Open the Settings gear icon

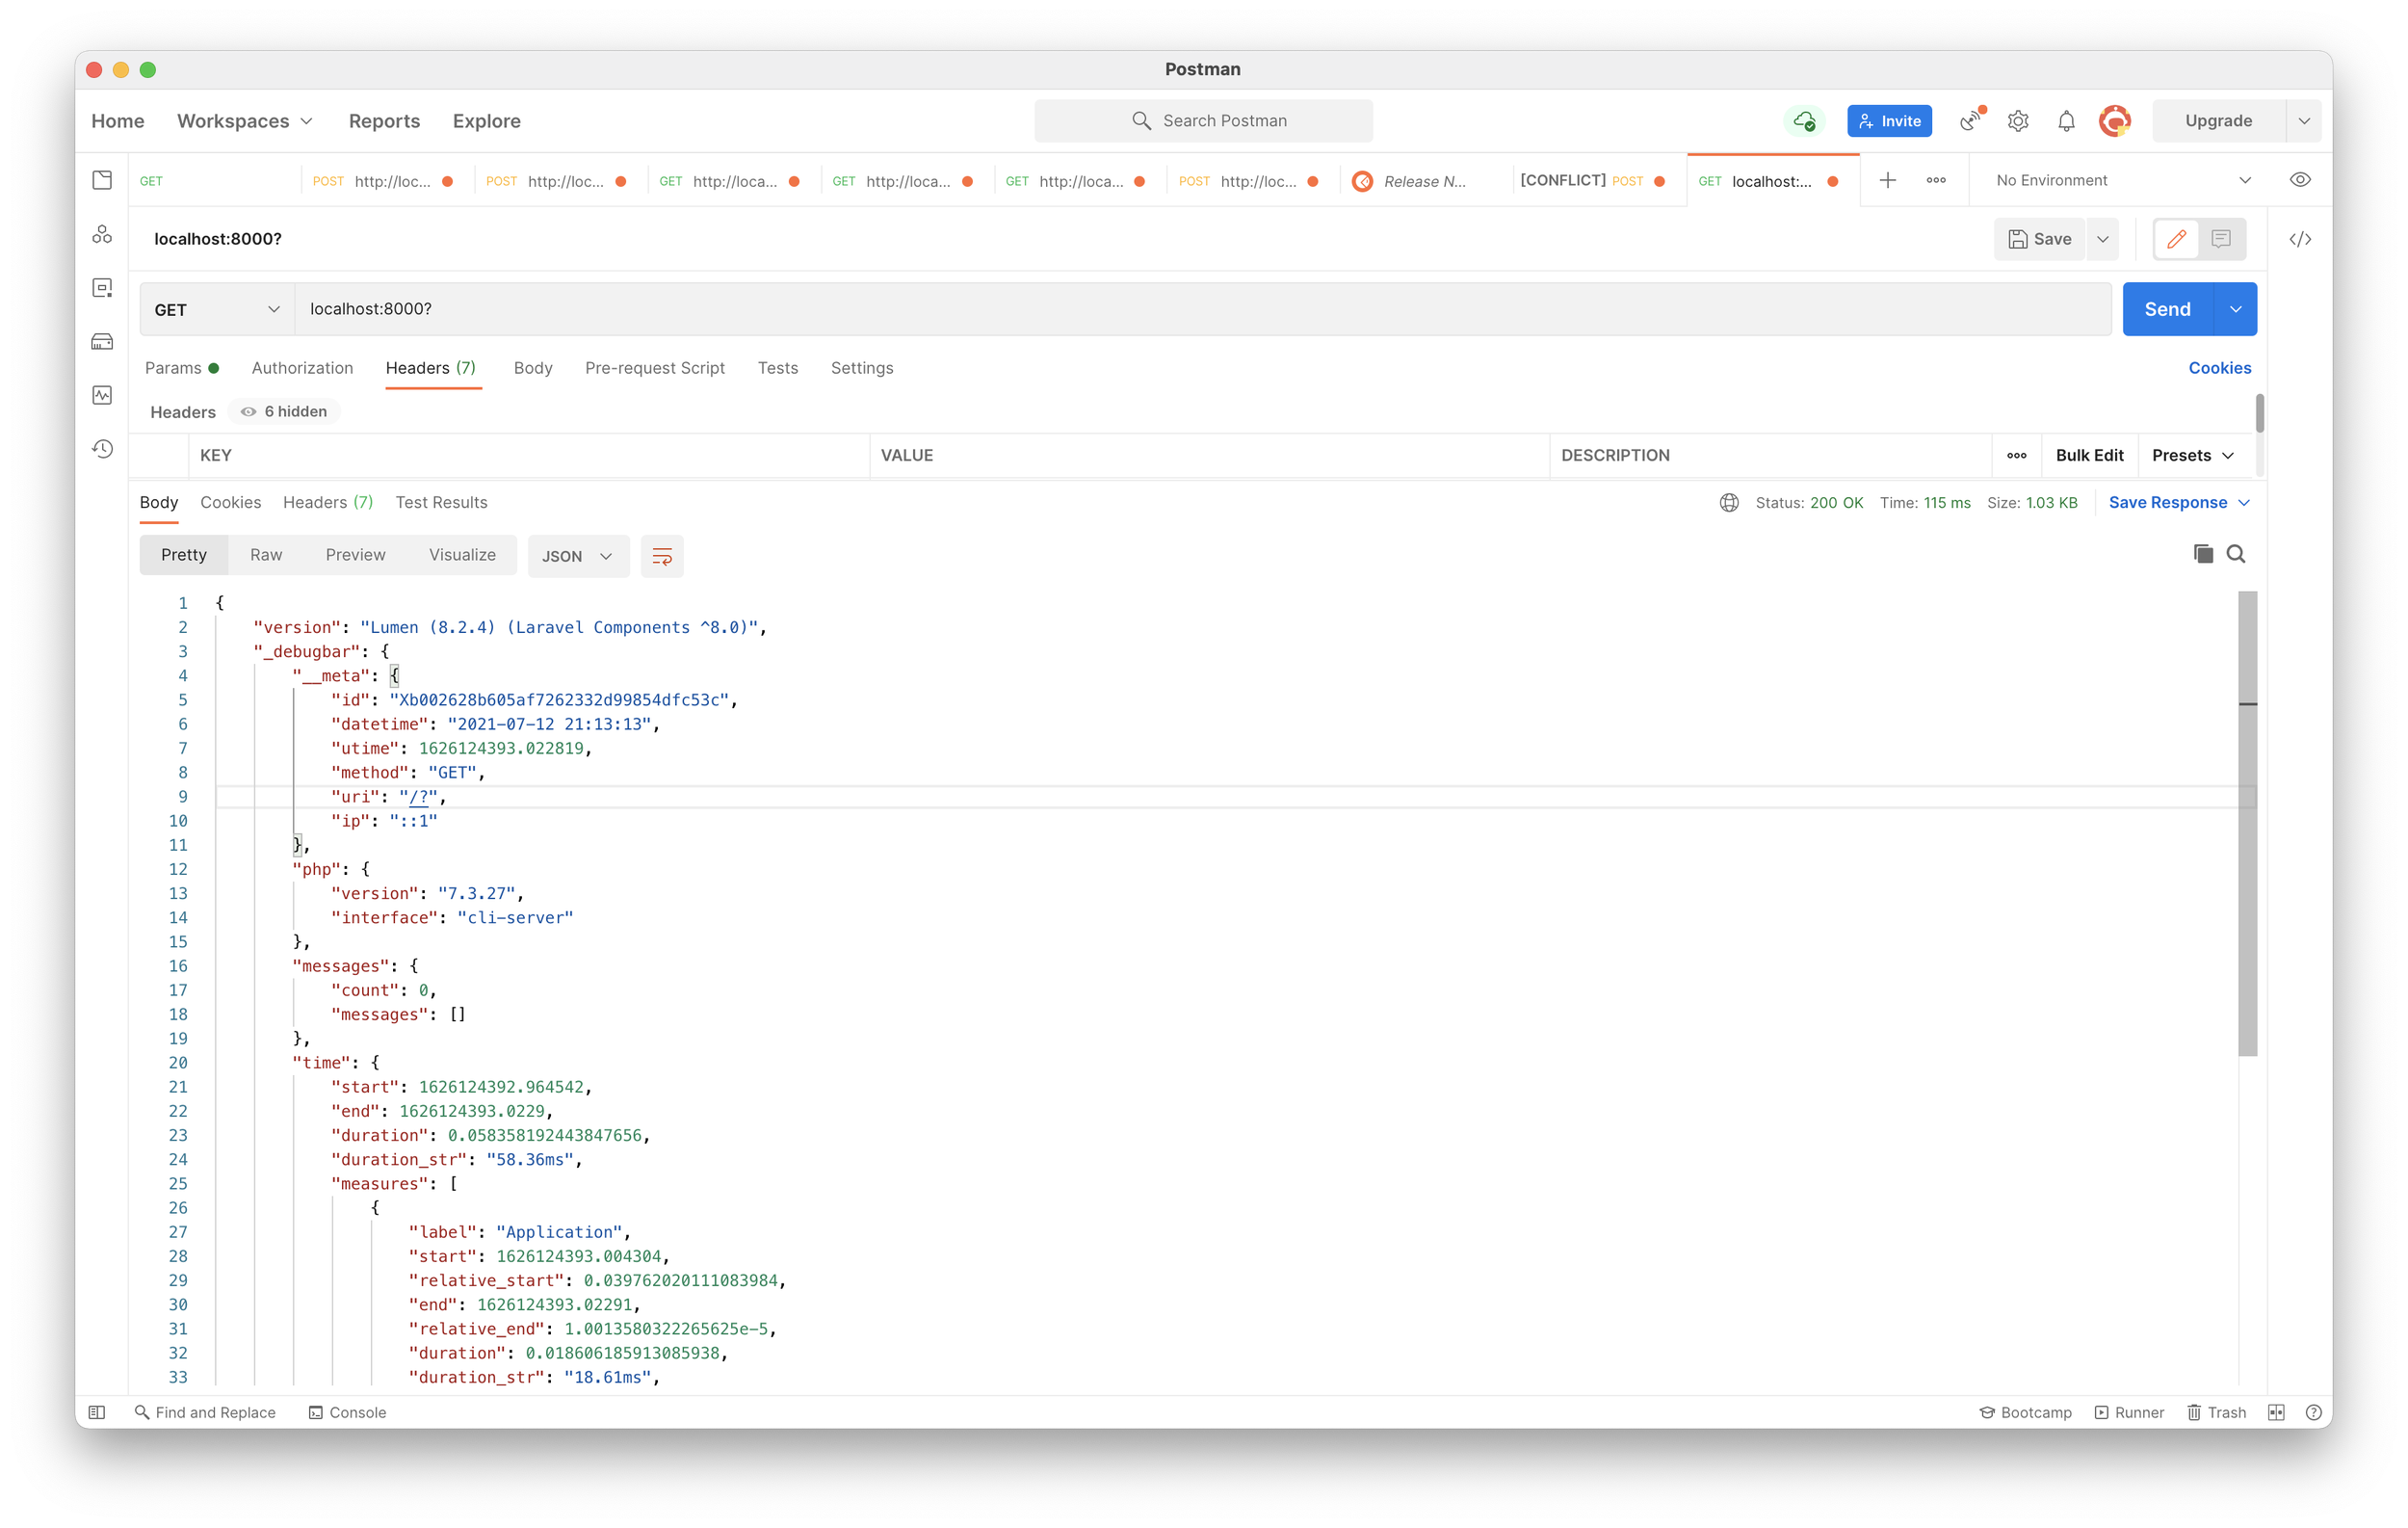pyautogui.click(x=2018, y=121)
